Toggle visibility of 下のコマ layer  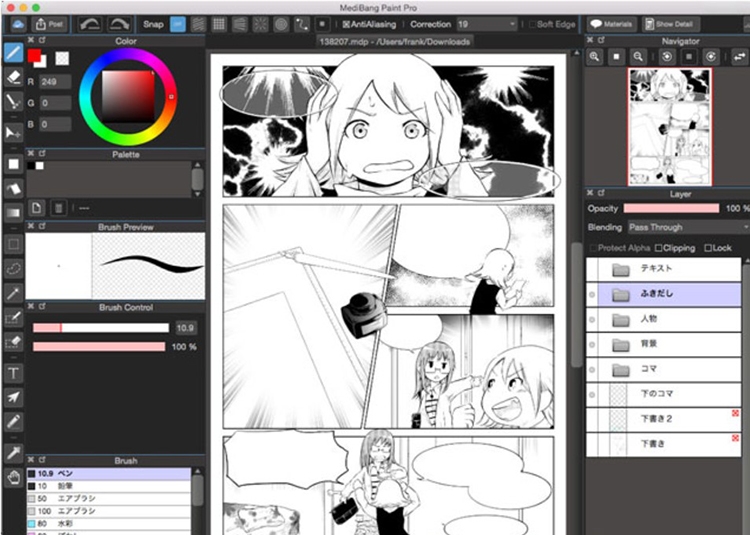(592, 394)
